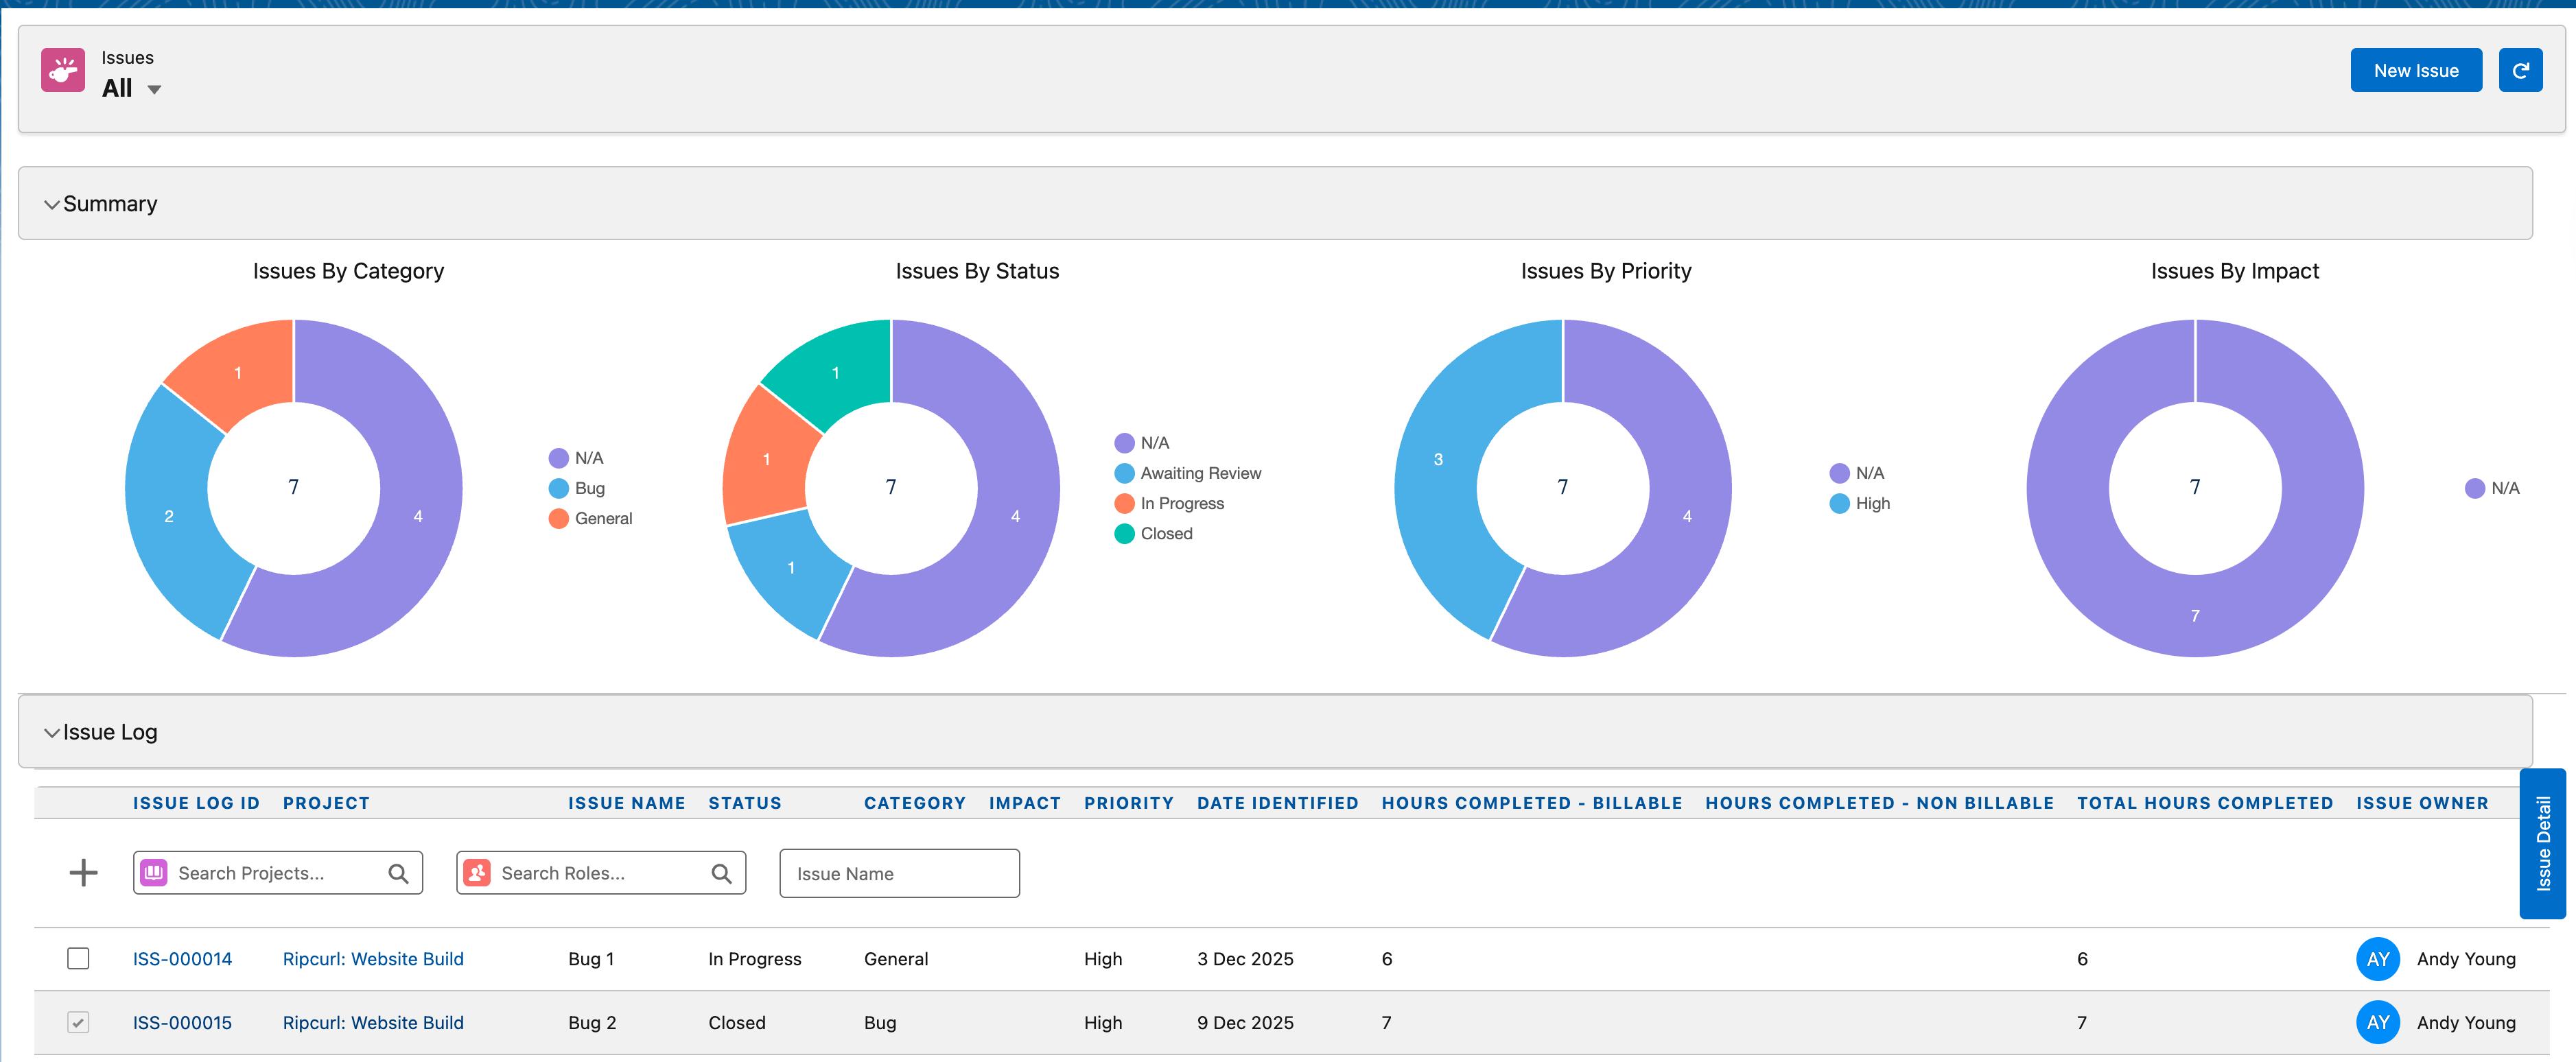Open the All list view dropdown
This screenshot has height=1062, width=2576.
tap(154, 90)
